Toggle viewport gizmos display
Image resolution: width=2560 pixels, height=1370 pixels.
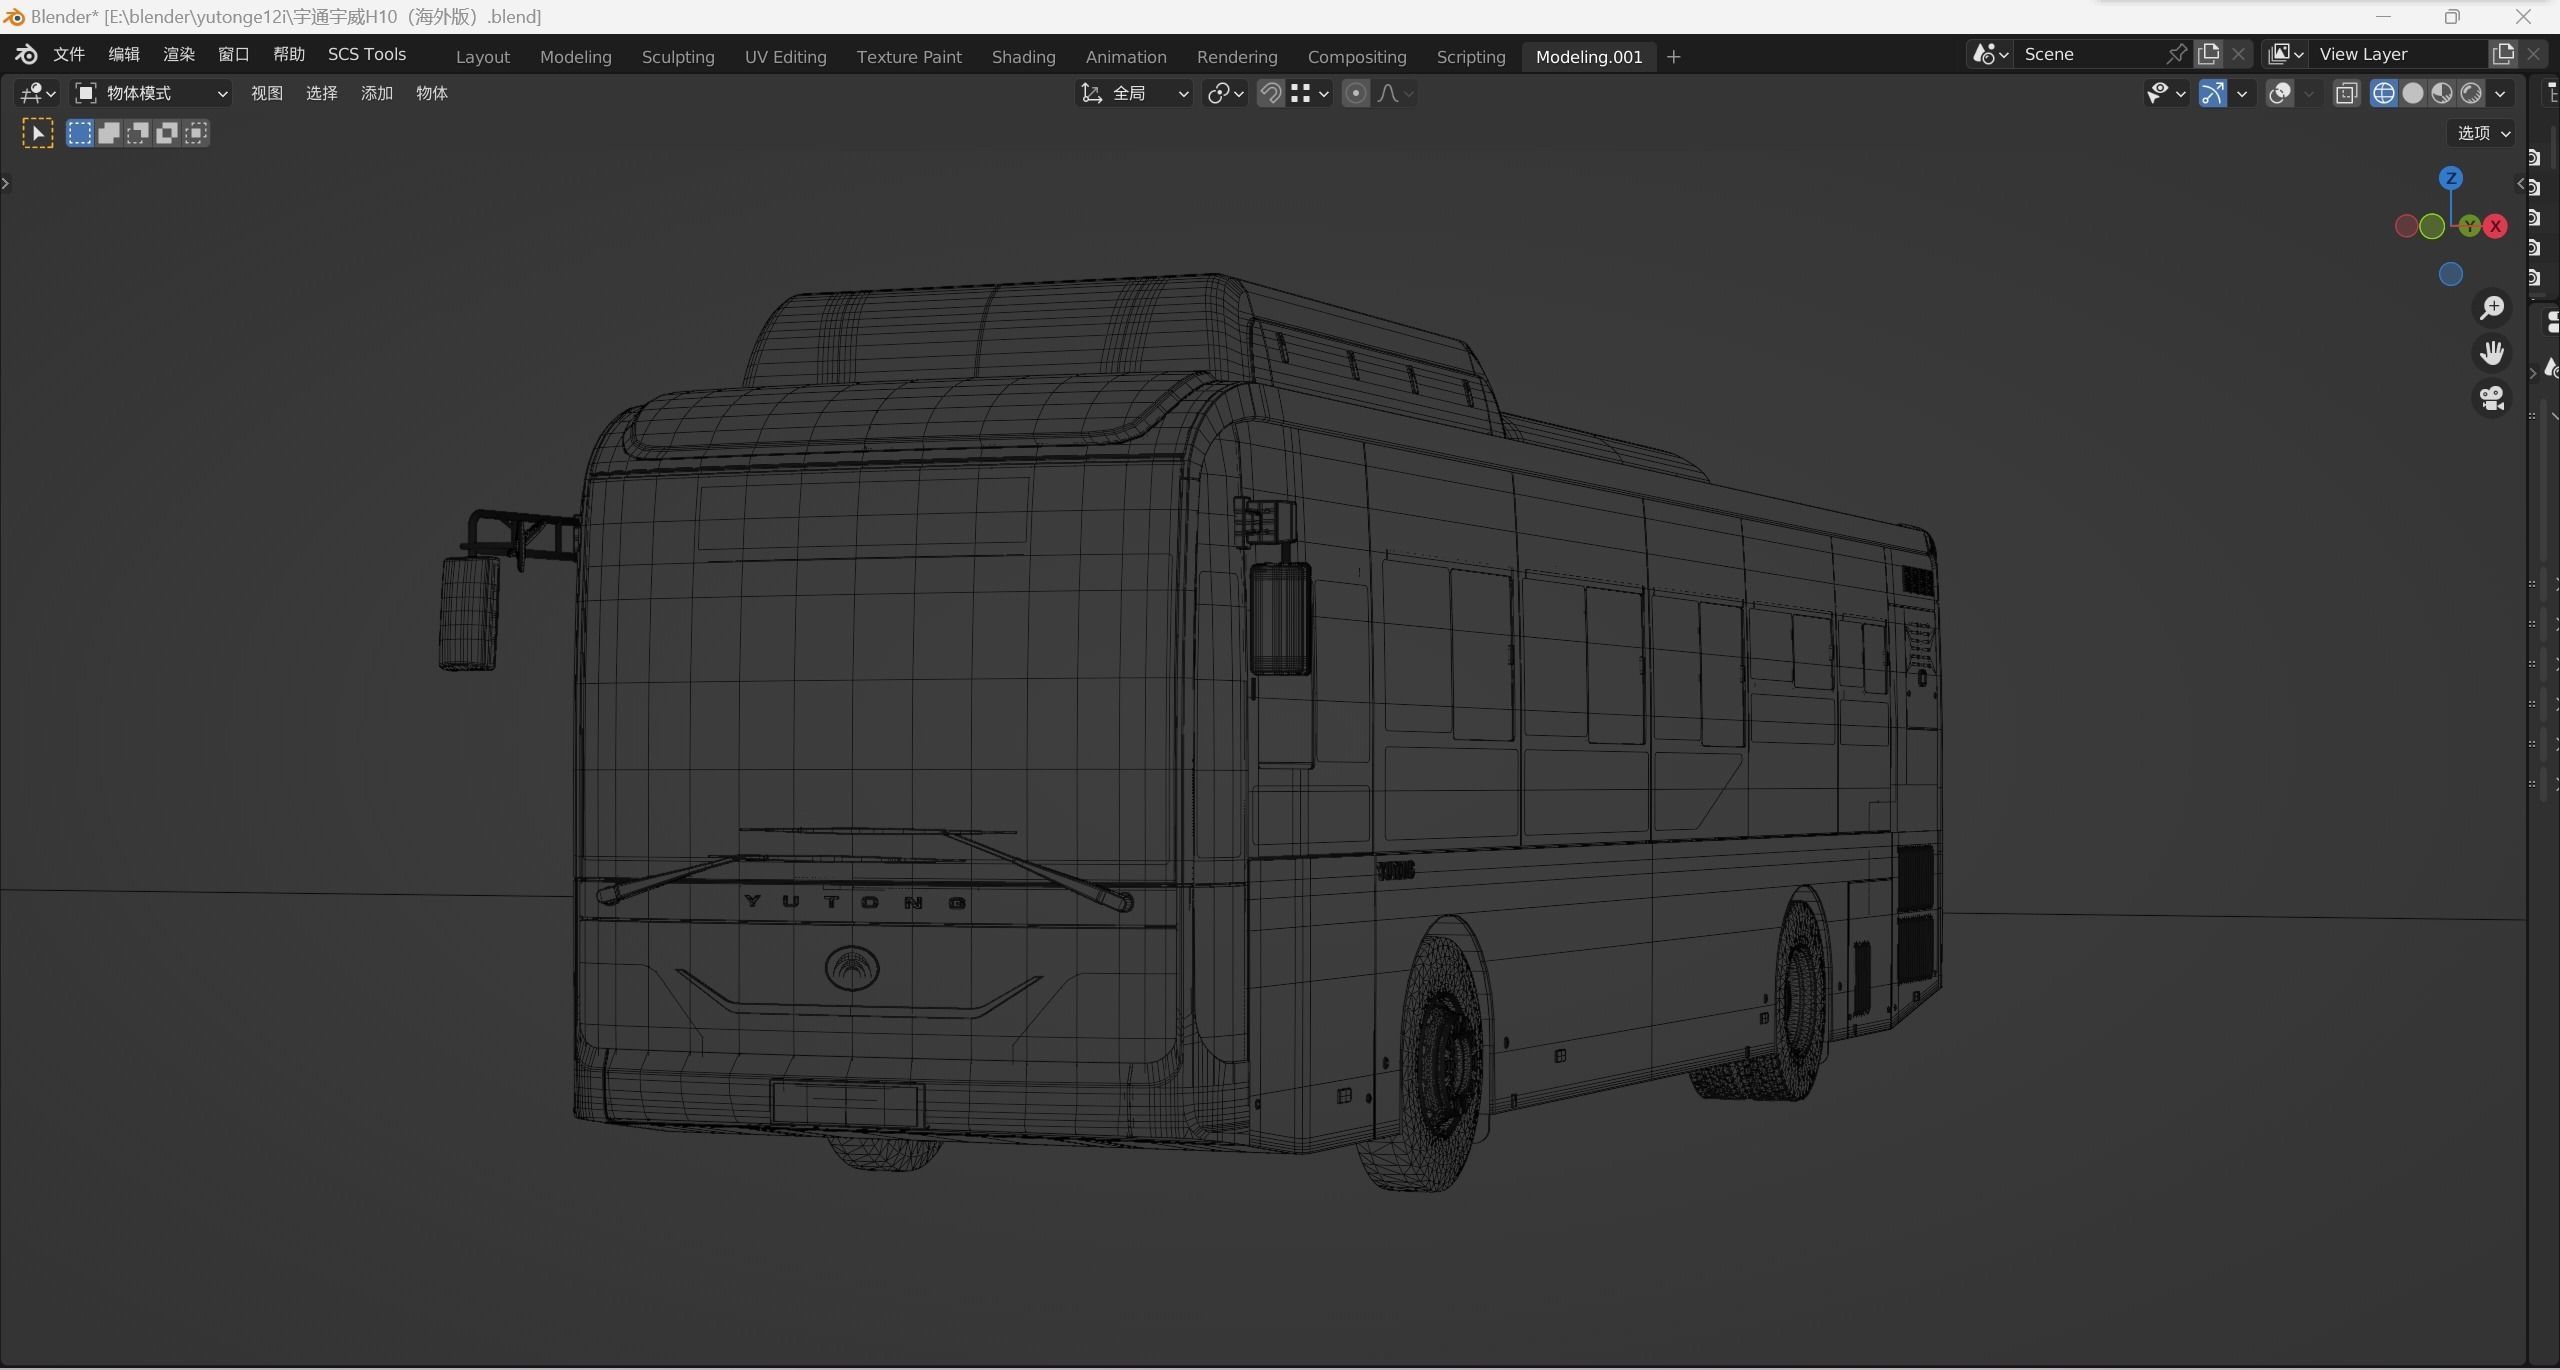[2212, 93]
